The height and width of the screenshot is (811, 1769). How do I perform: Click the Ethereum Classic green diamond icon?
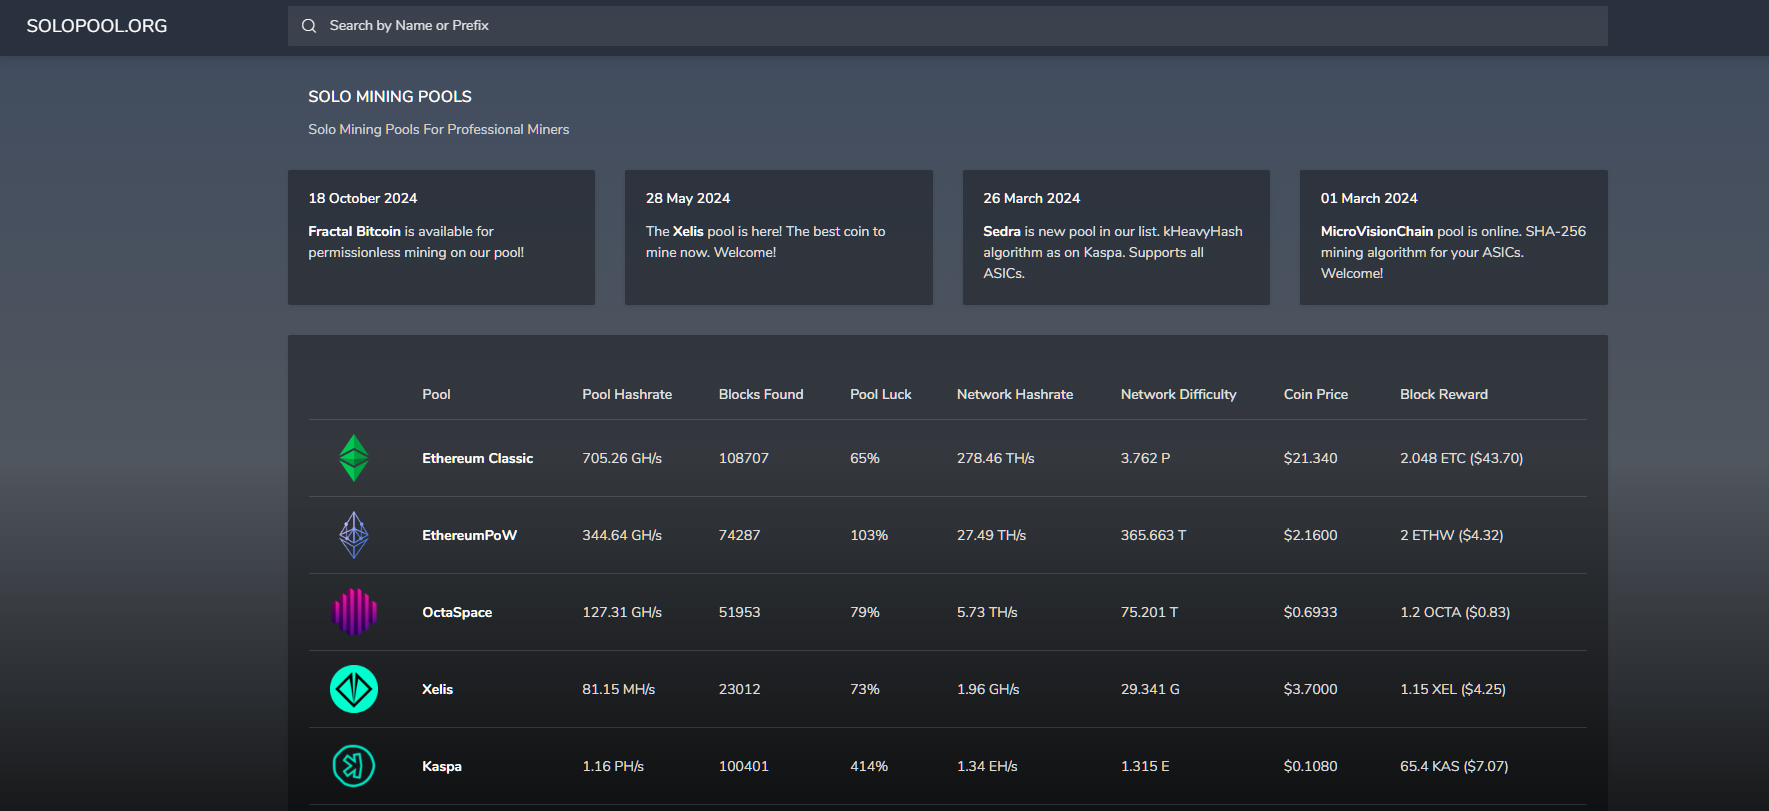[x=354, y=458]
